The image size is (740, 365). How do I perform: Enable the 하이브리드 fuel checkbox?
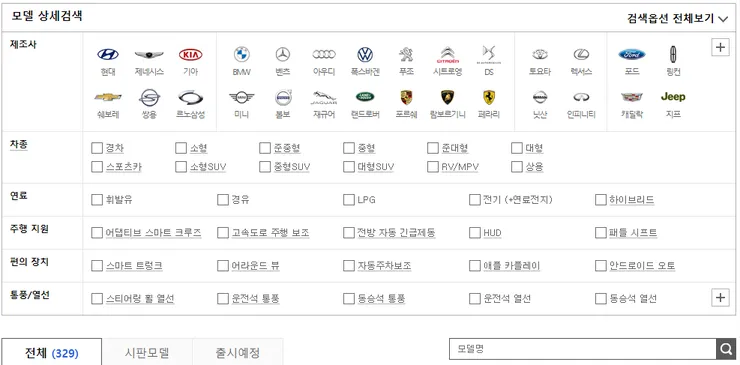(600, 200)
